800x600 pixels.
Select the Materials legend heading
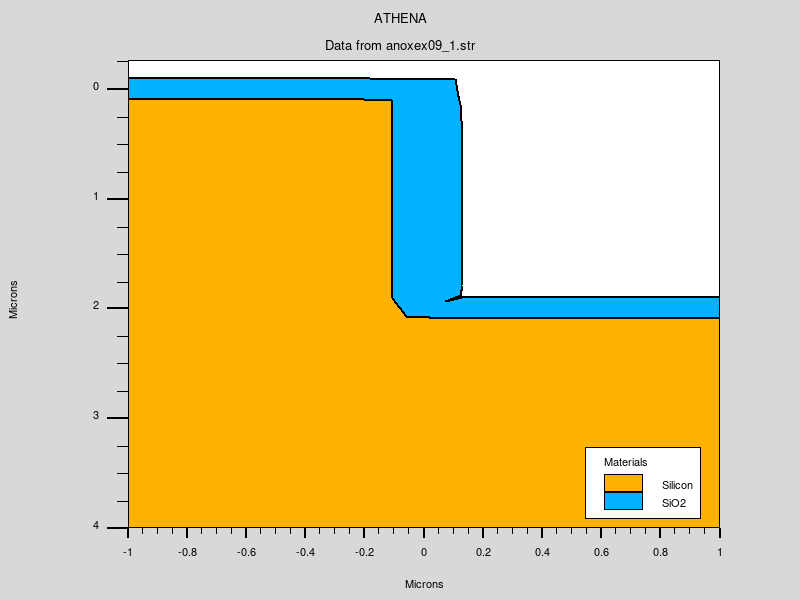click(x=625, y=462)
